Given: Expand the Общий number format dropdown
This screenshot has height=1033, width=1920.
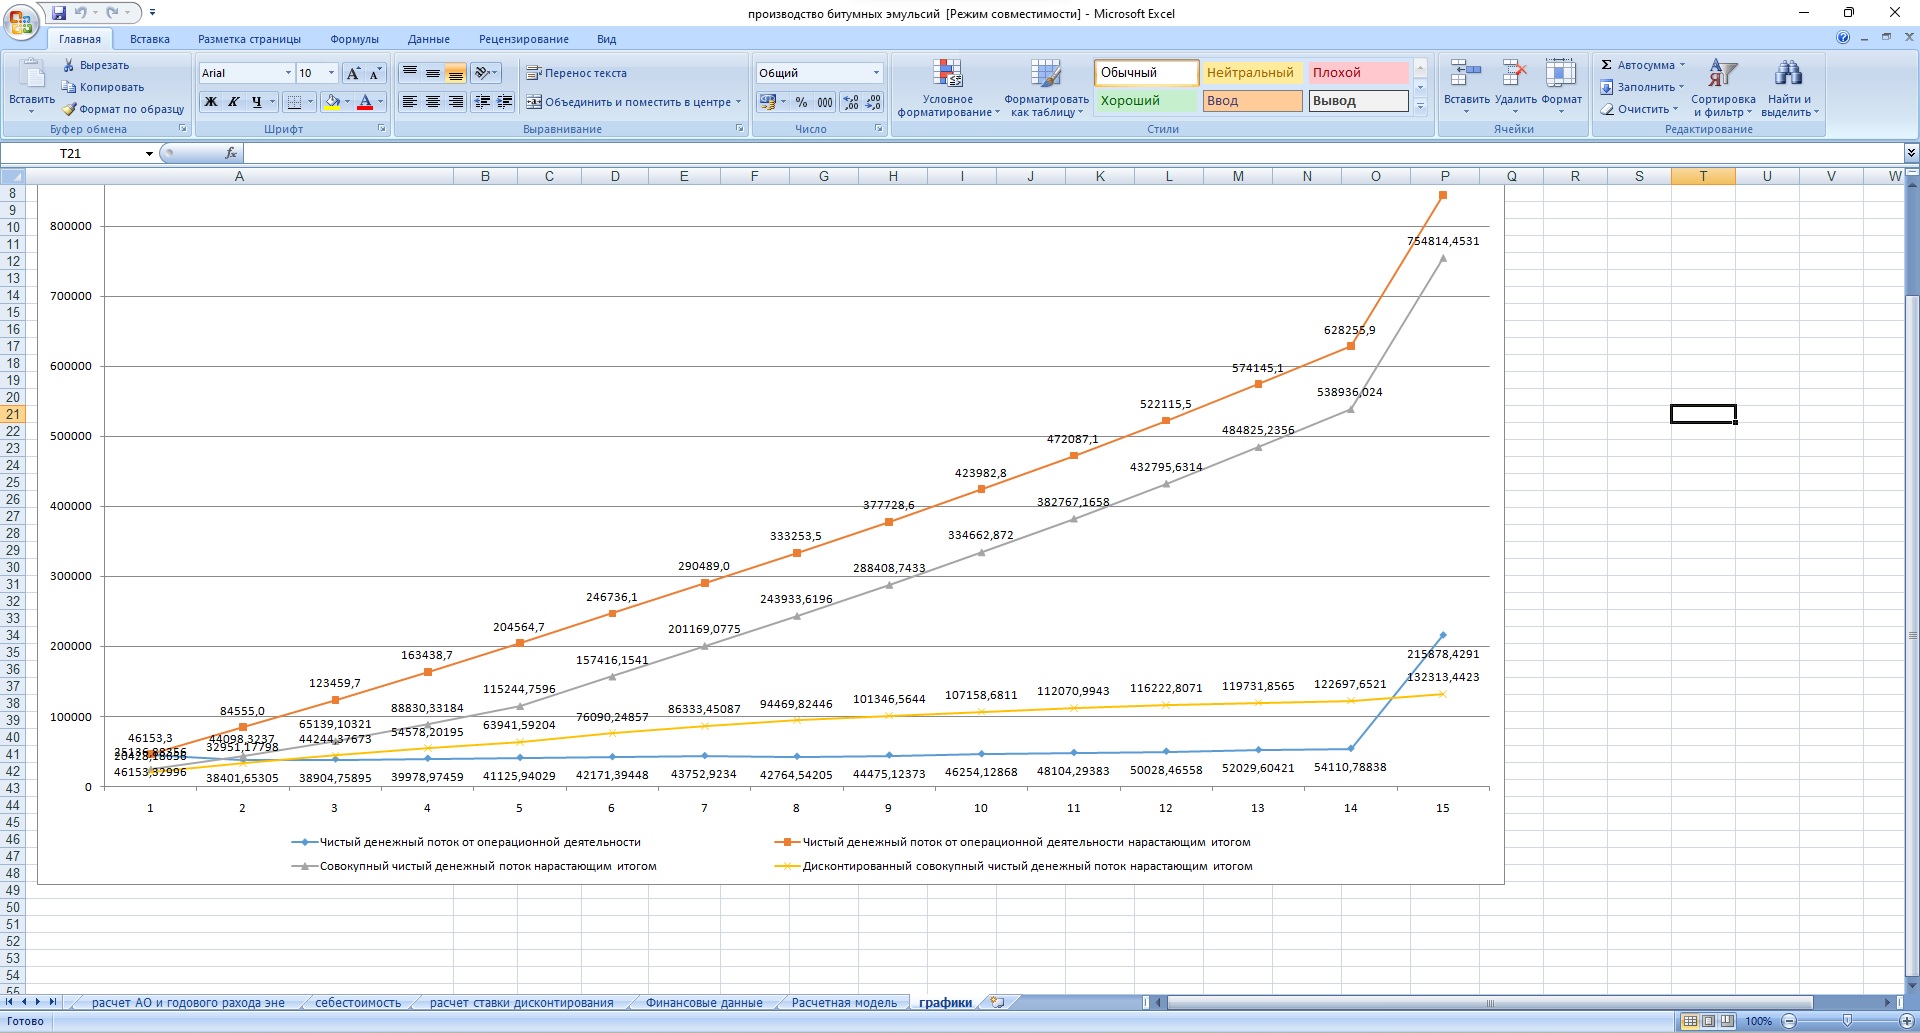Looking at the screenshot, I should (876, 73).
